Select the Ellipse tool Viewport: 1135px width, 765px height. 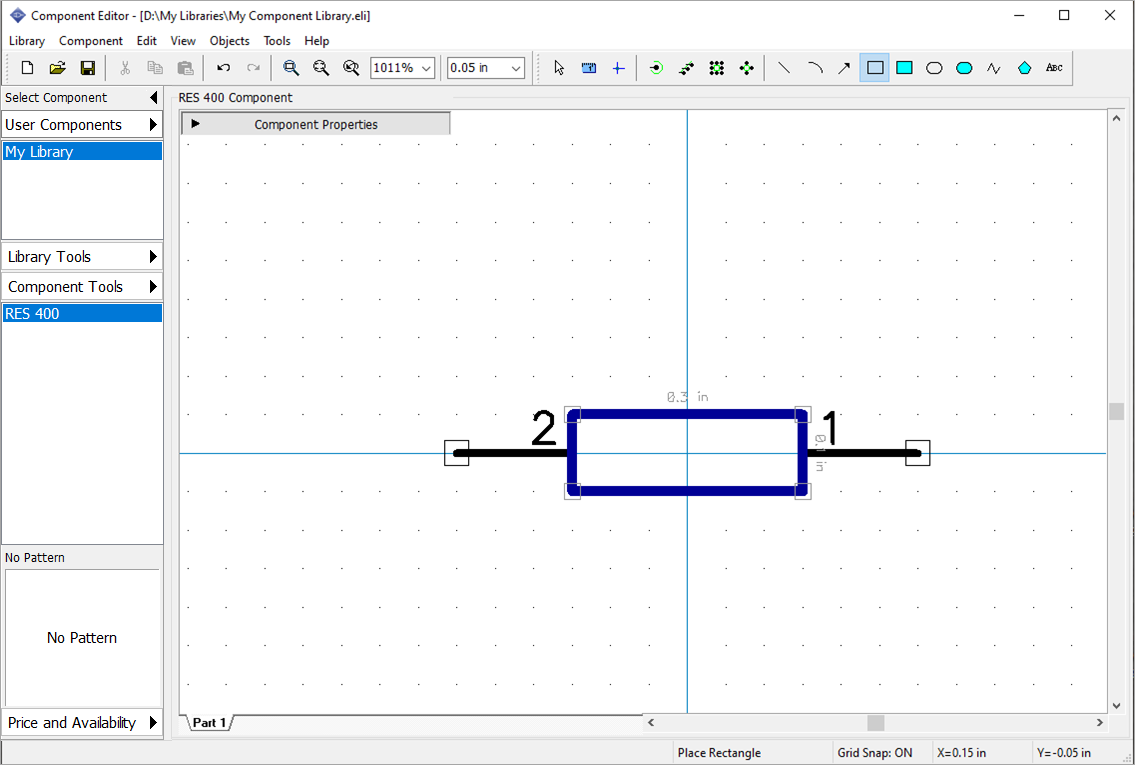934,68
